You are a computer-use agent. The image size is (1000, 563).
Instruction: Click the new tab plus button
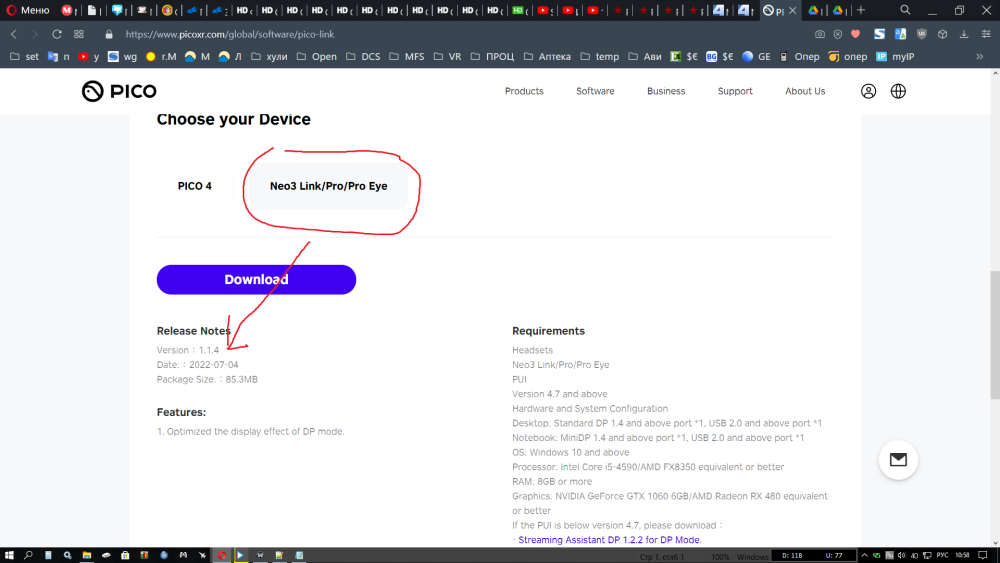click(x=860, y=10)
